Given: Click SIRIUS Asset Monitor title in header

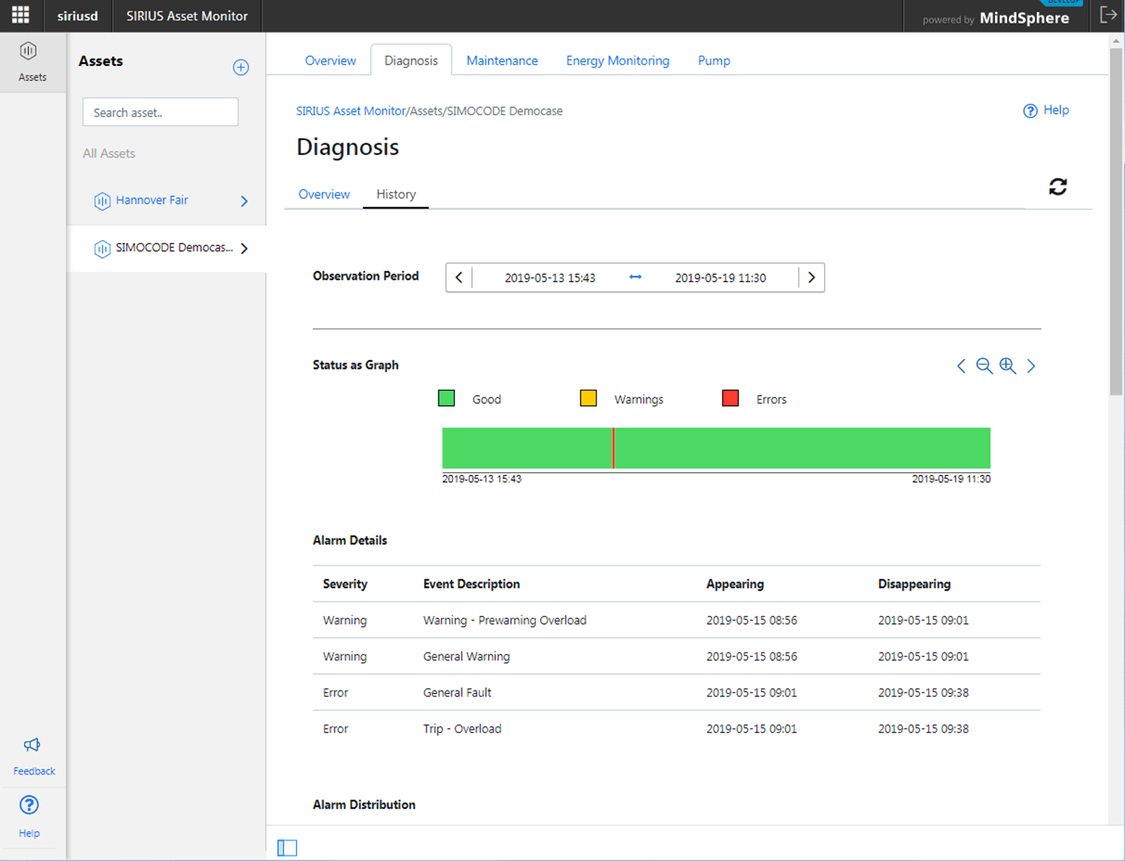Looking at the screenshot, I should [x=187, y=16].
